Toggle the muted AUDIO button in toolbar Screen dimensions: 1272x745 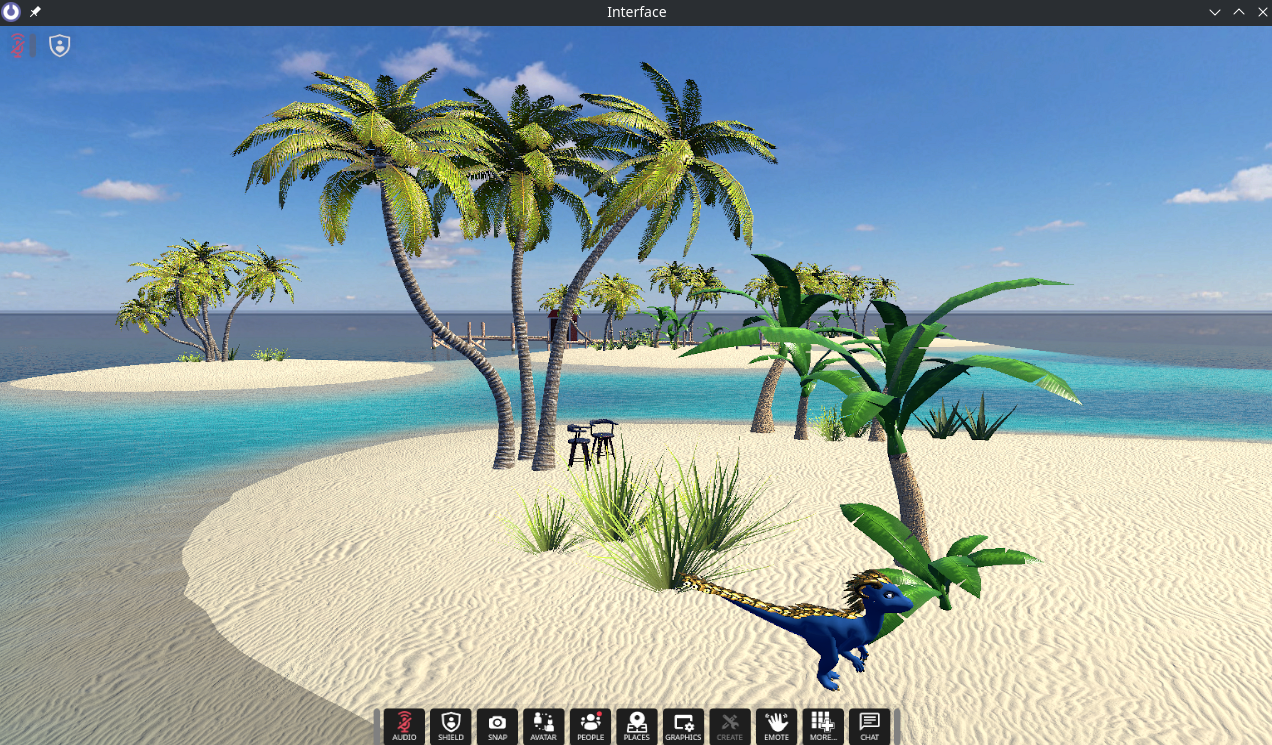coord(404,726)
